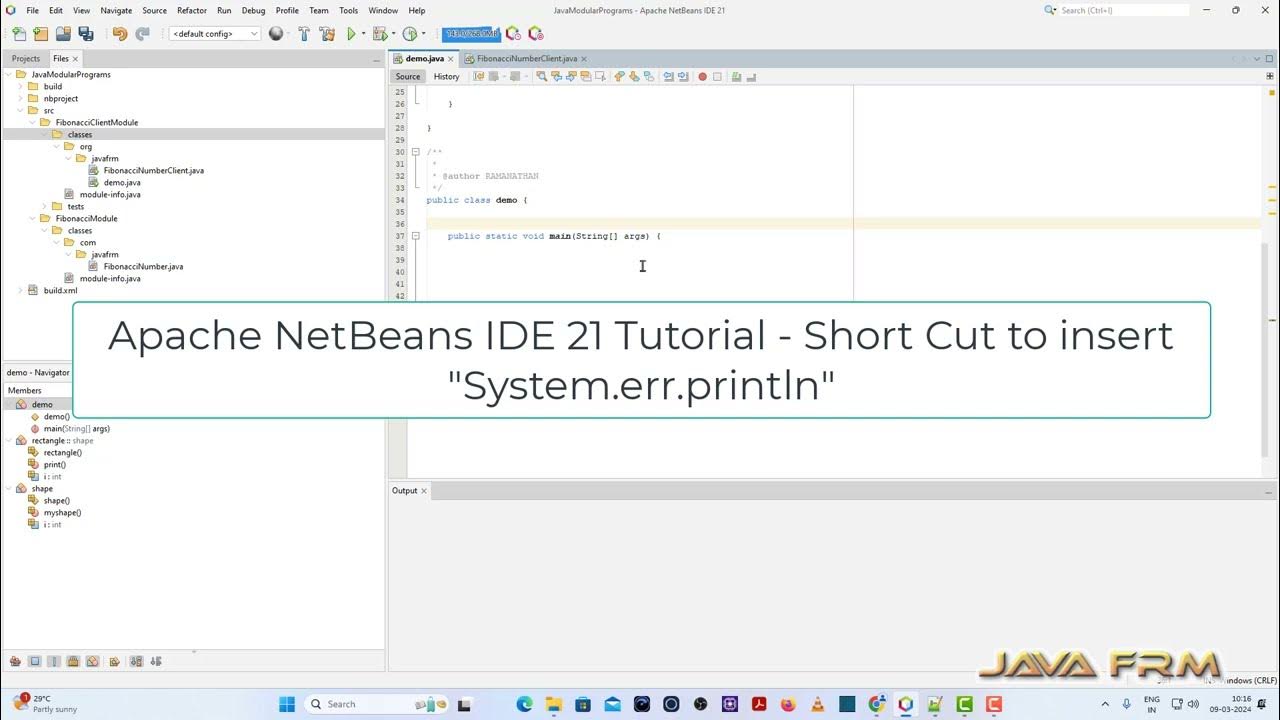1280x720 pixels.
Task: Click the Debug Project icon
Action: 379,34
